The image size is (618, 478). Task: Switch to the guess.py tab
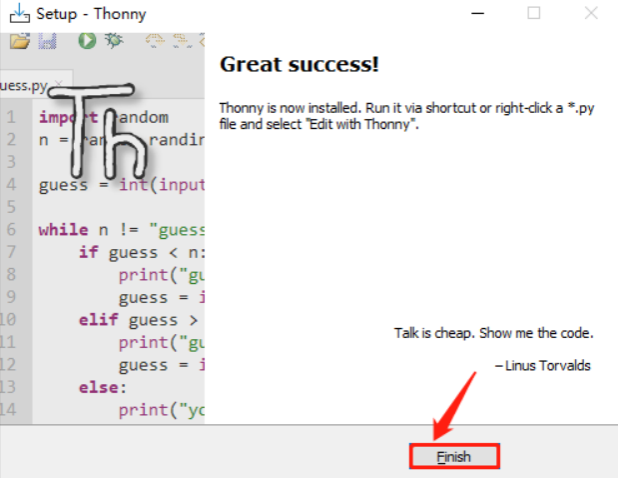point(24,85)
